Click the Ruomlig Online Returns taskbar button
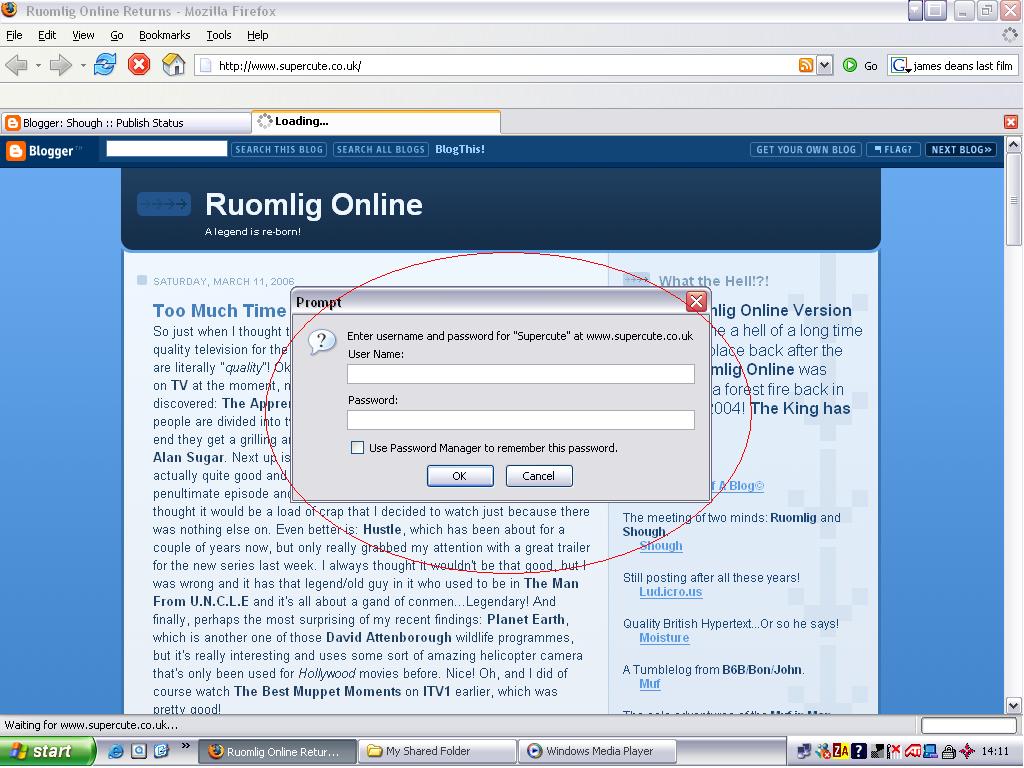Image resolution: width=1024 pixels, height=768 pixels. [278, 752]
